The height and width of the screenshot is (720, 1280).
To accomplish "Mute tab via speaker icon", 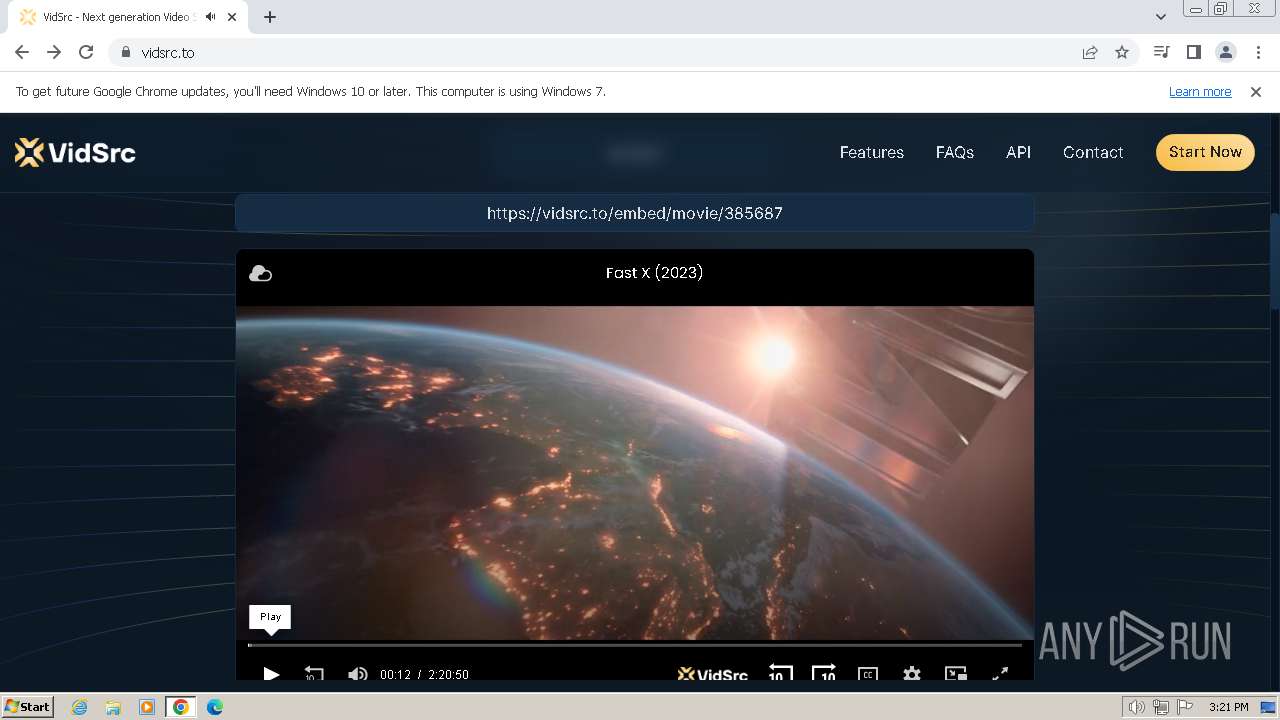I will 210,17.
